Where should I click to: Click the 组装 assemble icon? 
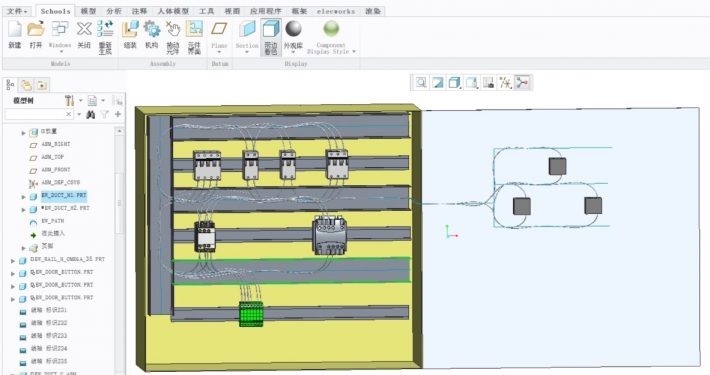point(130,34)
